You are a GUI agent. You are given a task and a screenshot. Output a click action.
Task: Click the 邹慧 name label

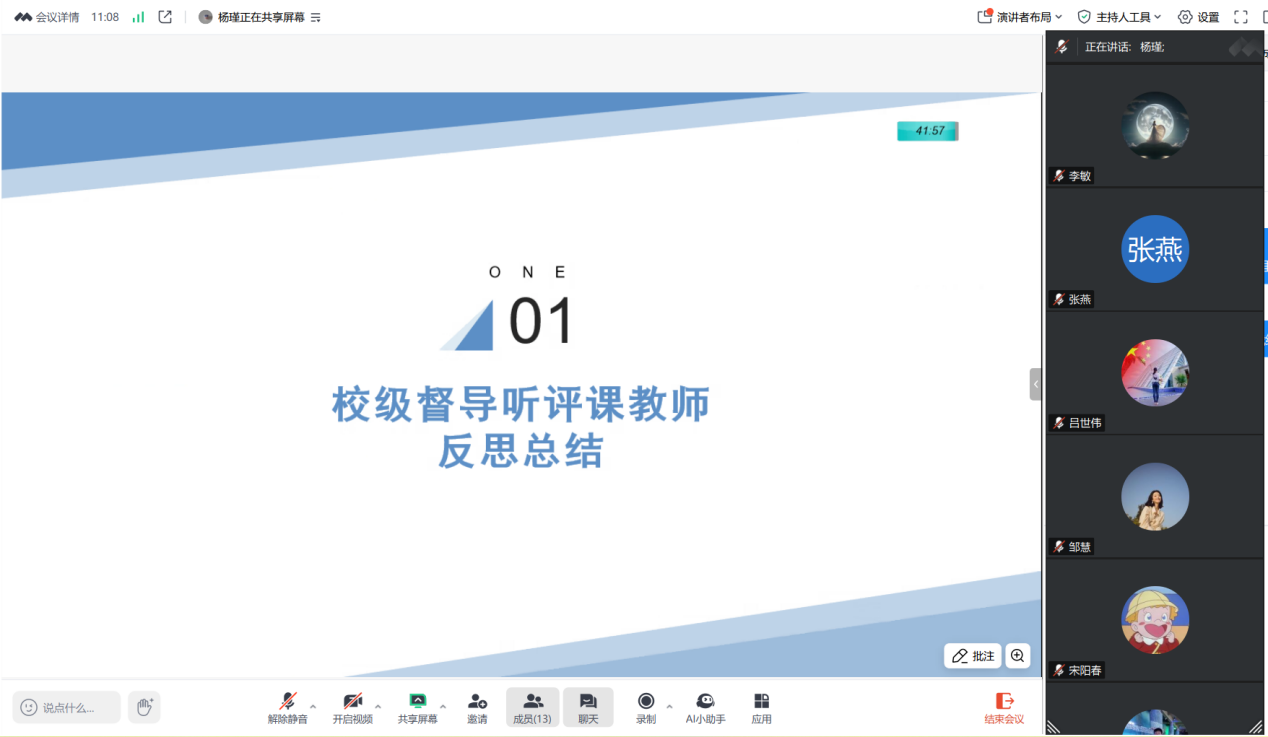point(1080,547)
